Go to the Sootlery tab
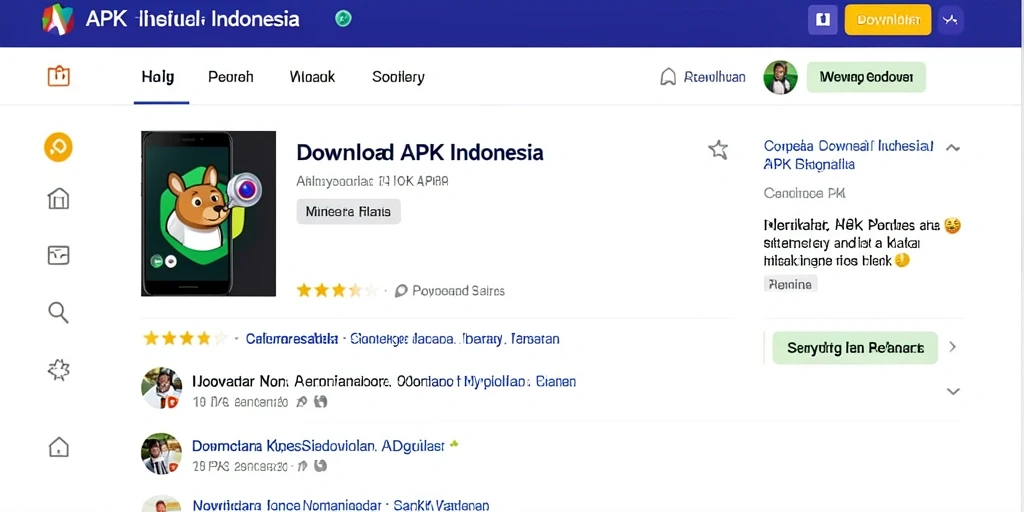The height and width of the screenshot is (512, 1024). tap(398, 77)
